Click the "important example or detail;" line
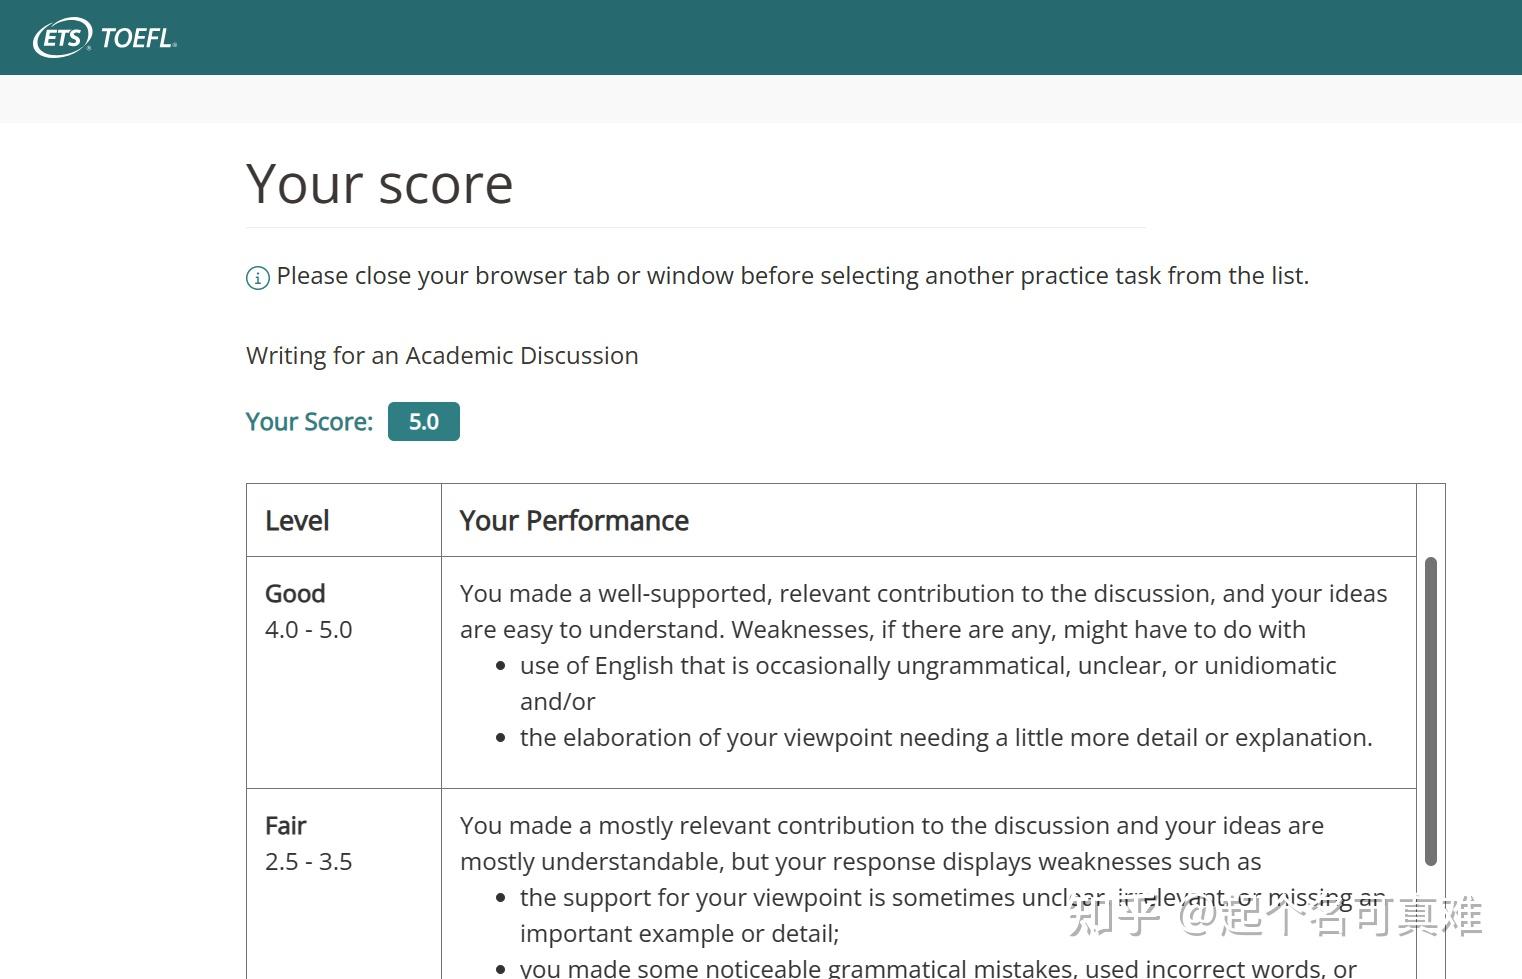 pyautogui.click(x=679, y=934)
